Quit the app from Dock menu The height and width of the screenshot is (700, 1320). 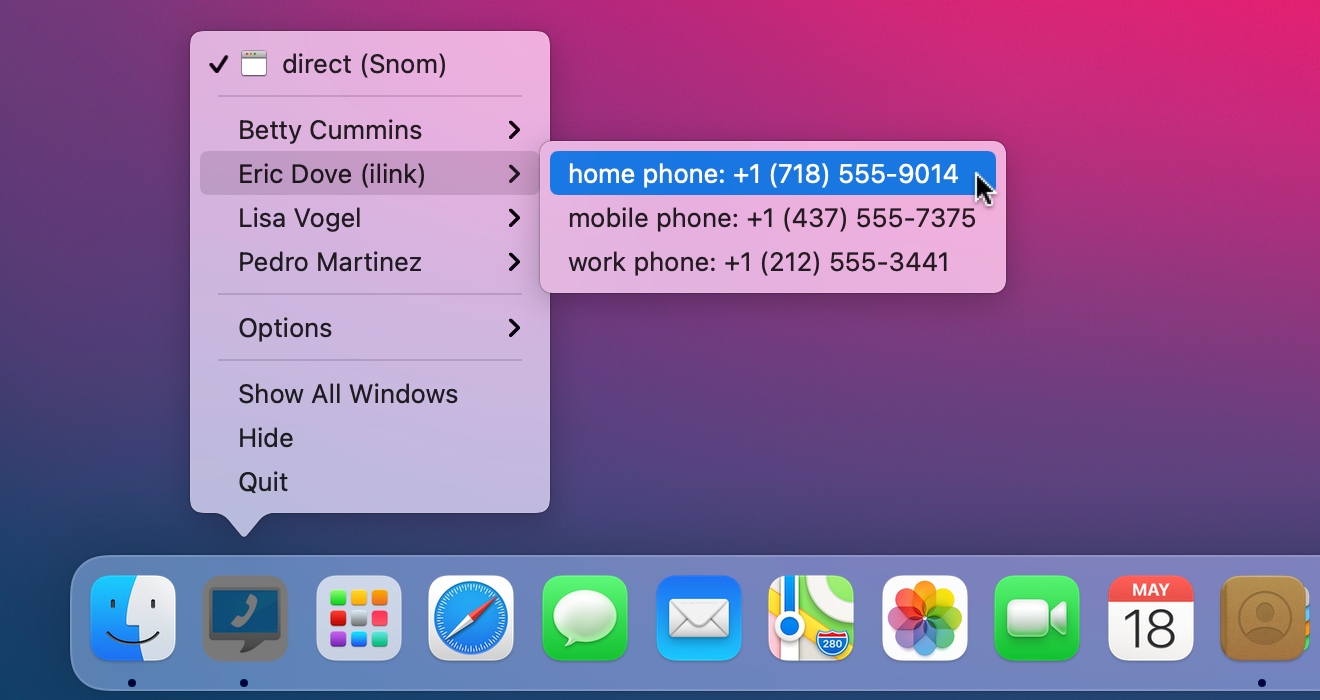coord(263,482)
